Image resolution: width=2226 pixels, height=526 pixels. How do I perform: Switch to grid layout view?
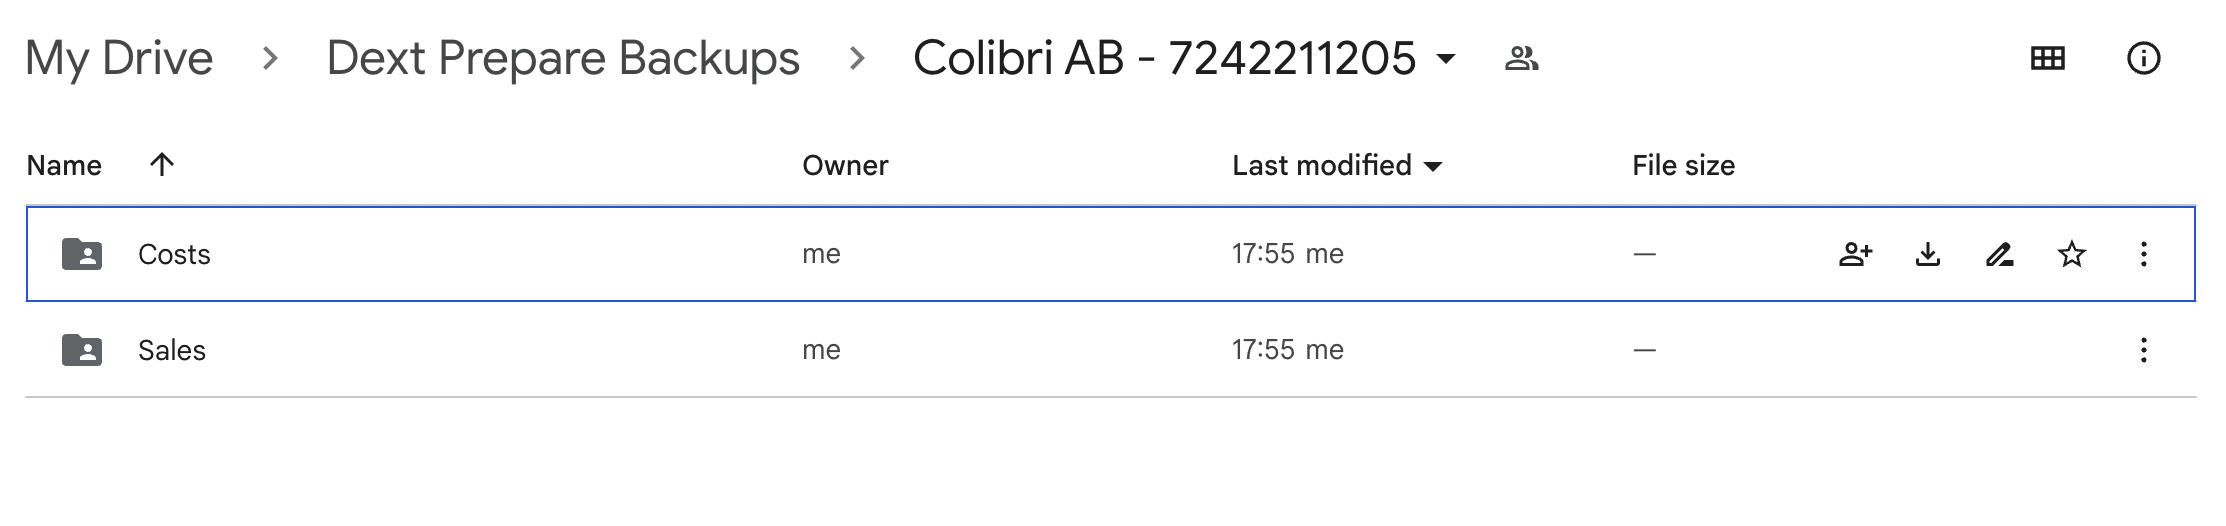[x=2047, y=59]
